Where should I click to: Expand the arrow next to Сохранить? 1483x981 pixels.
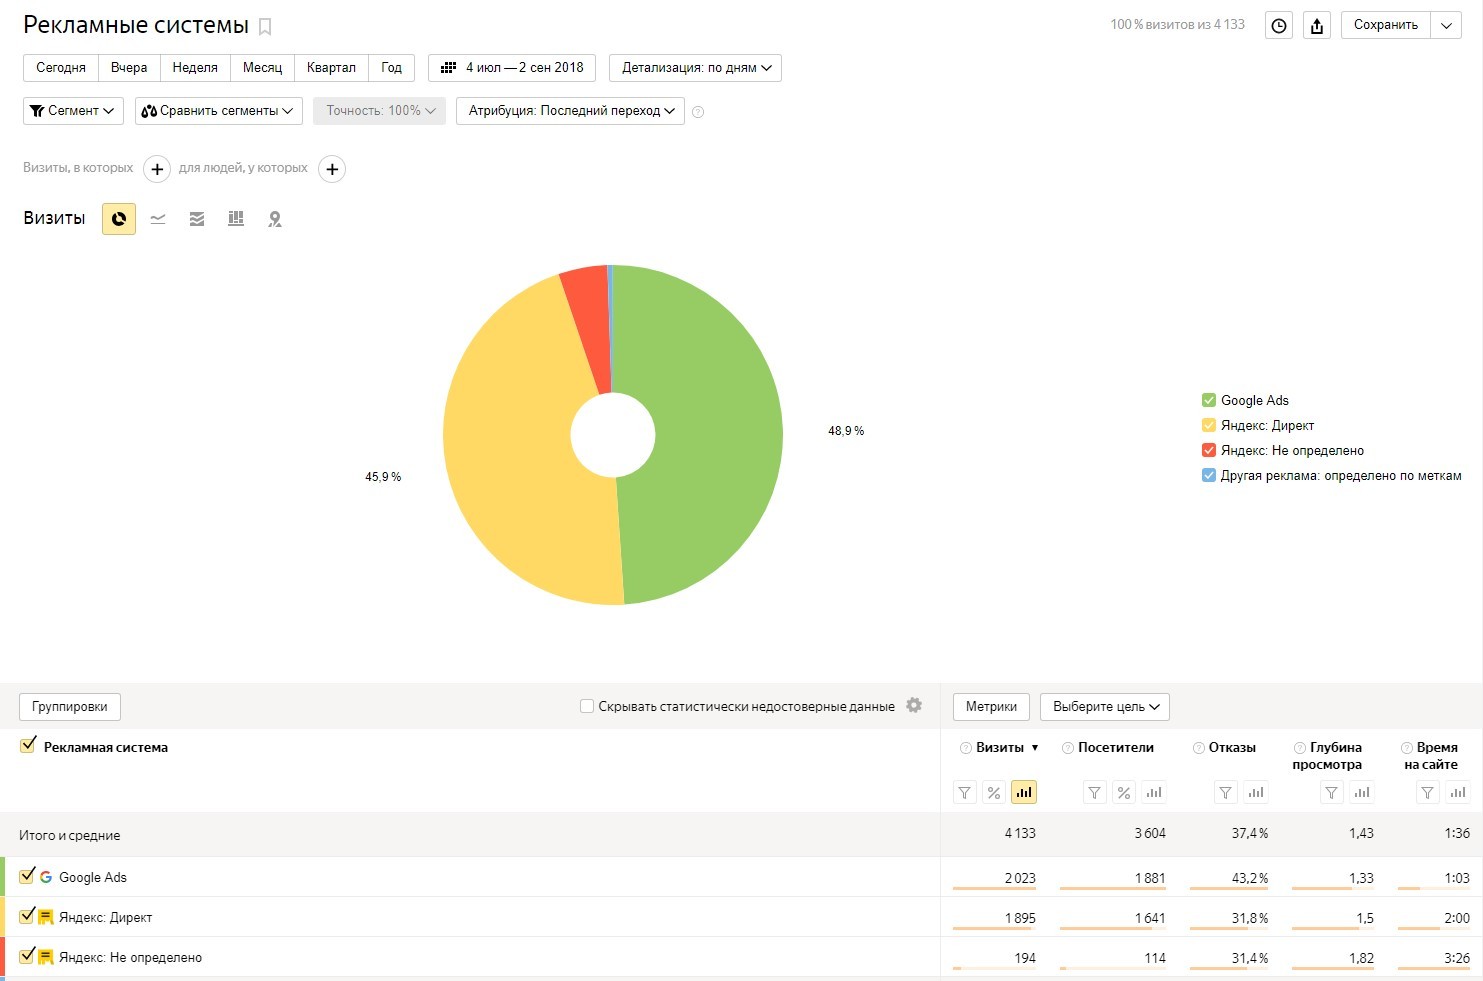1447,26
